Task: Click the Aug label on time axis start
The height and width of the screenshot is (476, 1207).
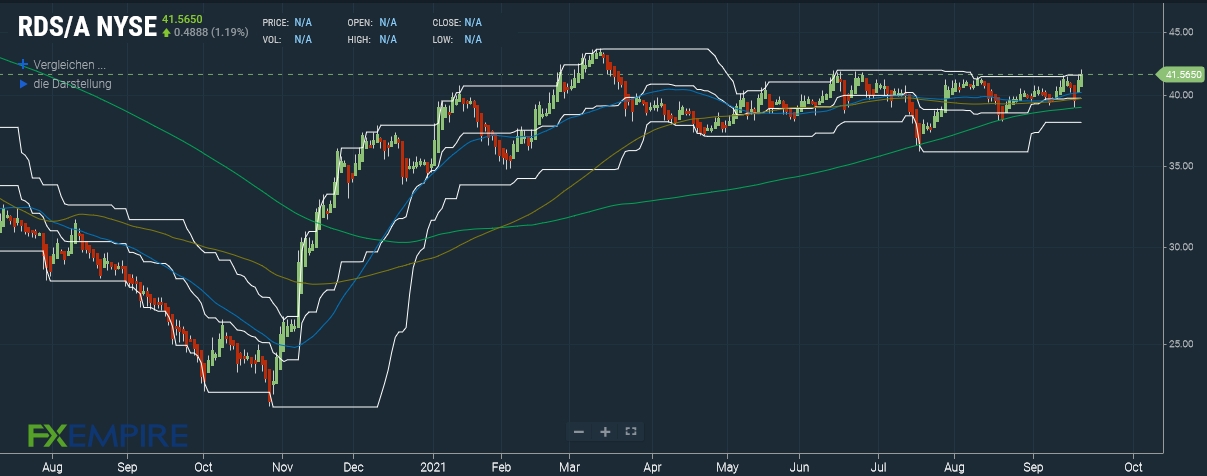Action: (54, 467)
